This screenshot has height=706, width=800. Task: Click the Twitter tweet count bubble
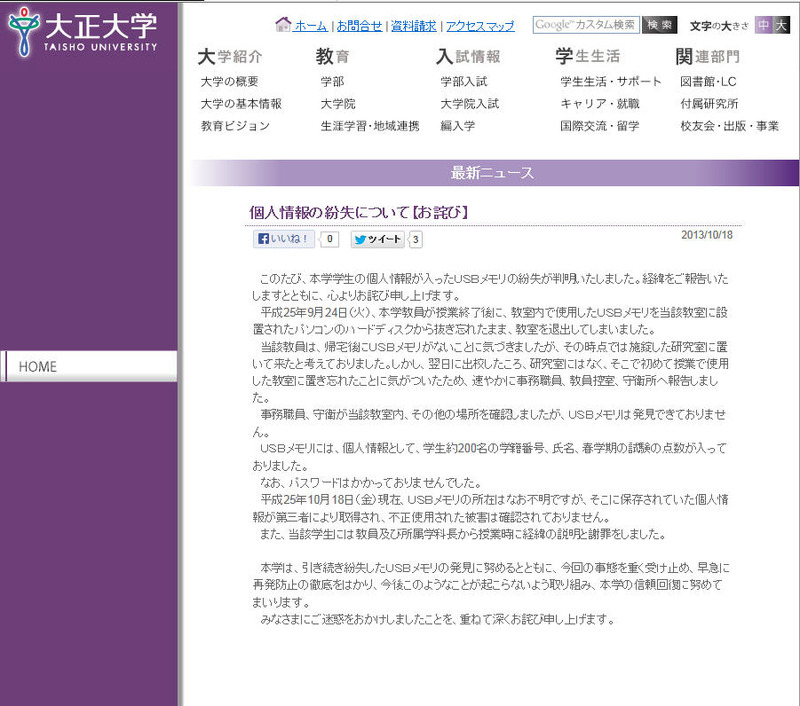coord(416,240)
